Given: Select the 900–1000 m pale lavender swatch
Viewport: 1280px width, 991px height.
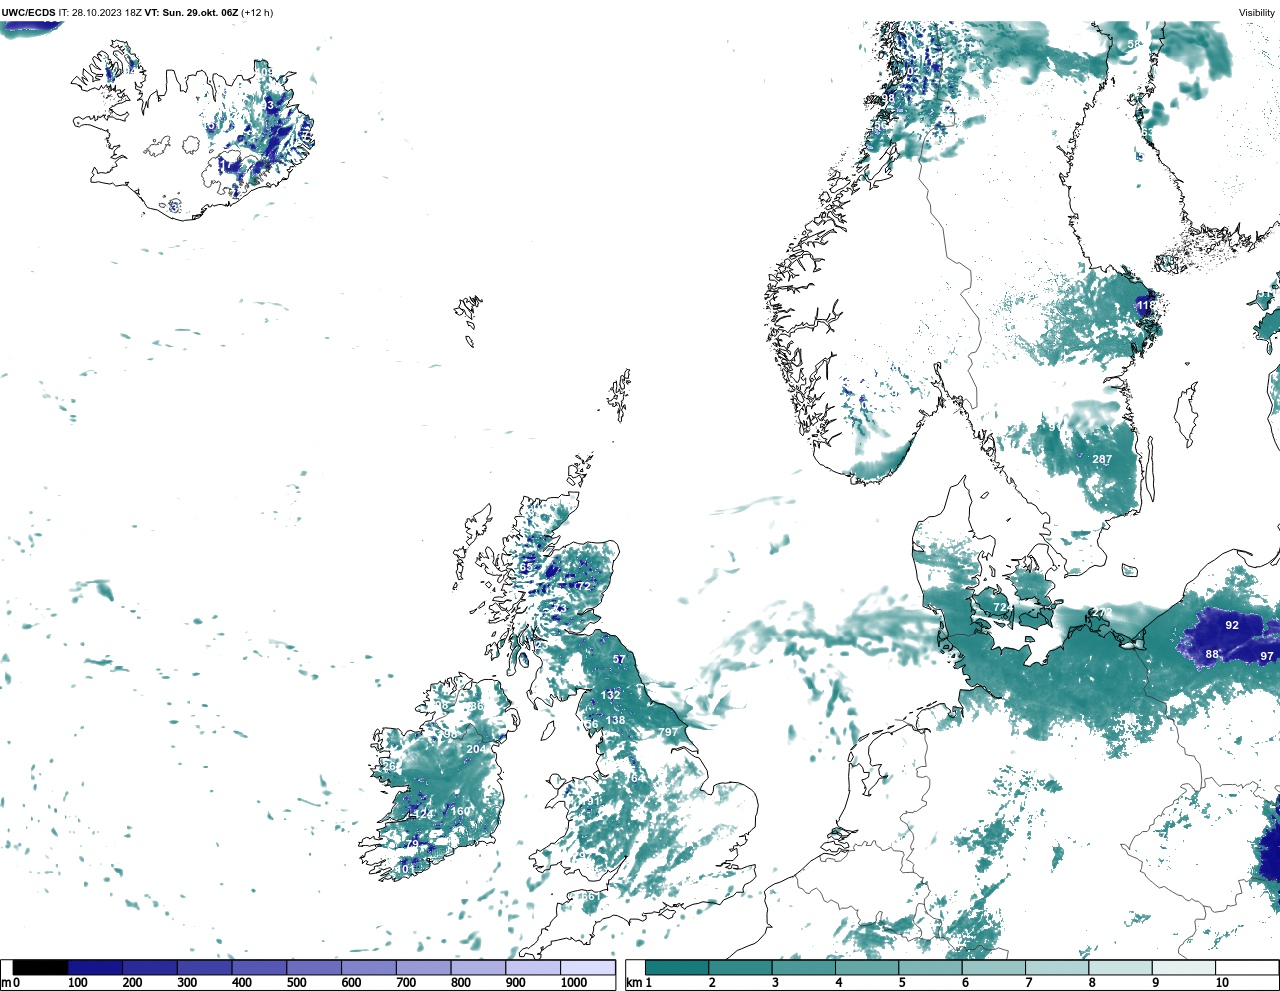Looking at the screenshot, I should pos(533,967).
